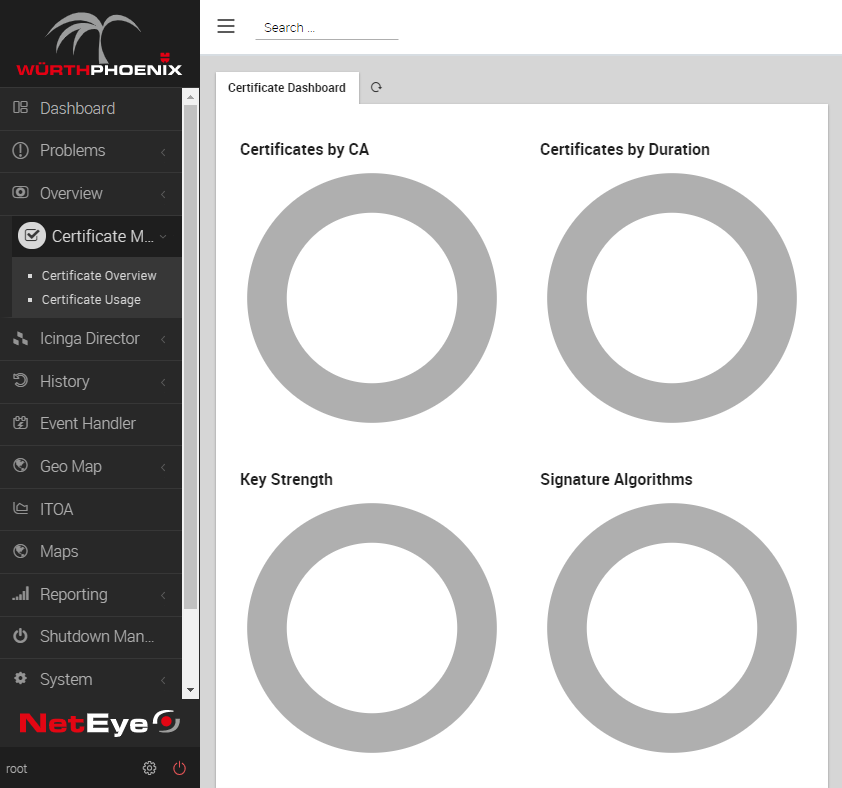Click the Icinga Director cubes icon
The height and width of the screenshot is (788, 842).
(x=20, y=338)
